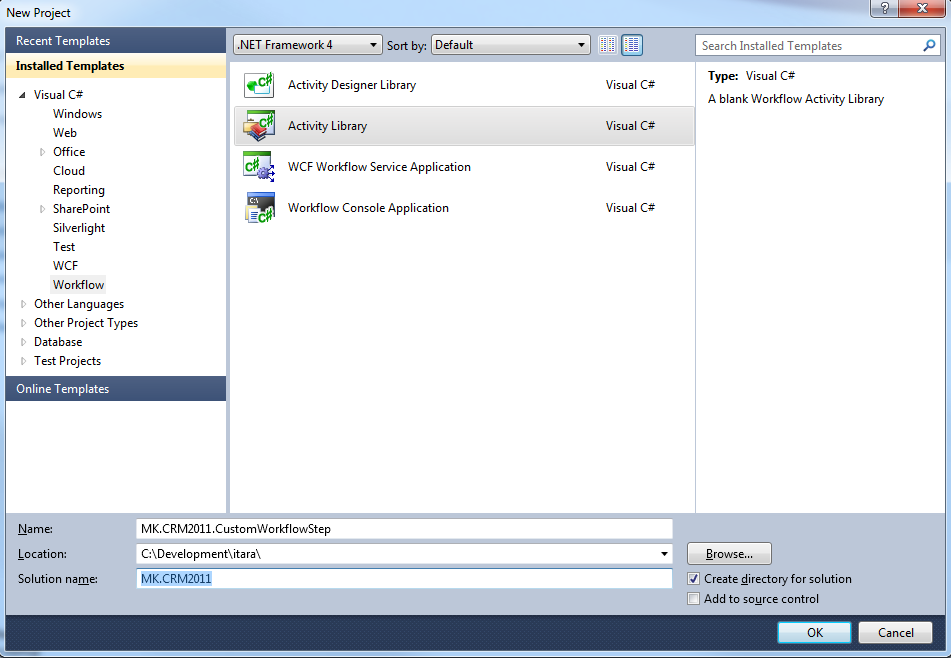Open the Installed Templates section
Image resolution: width=951 pixels, height=658 pixels.
pos(116,65)
